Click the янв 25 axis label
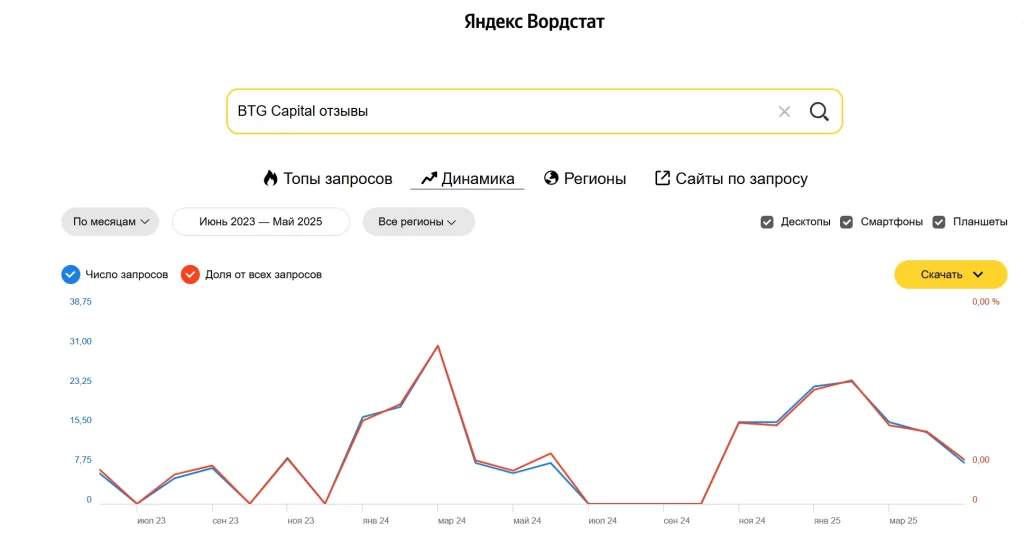Screen dimensions: 1024x540 pyautogui.click(x=827, y=520)
